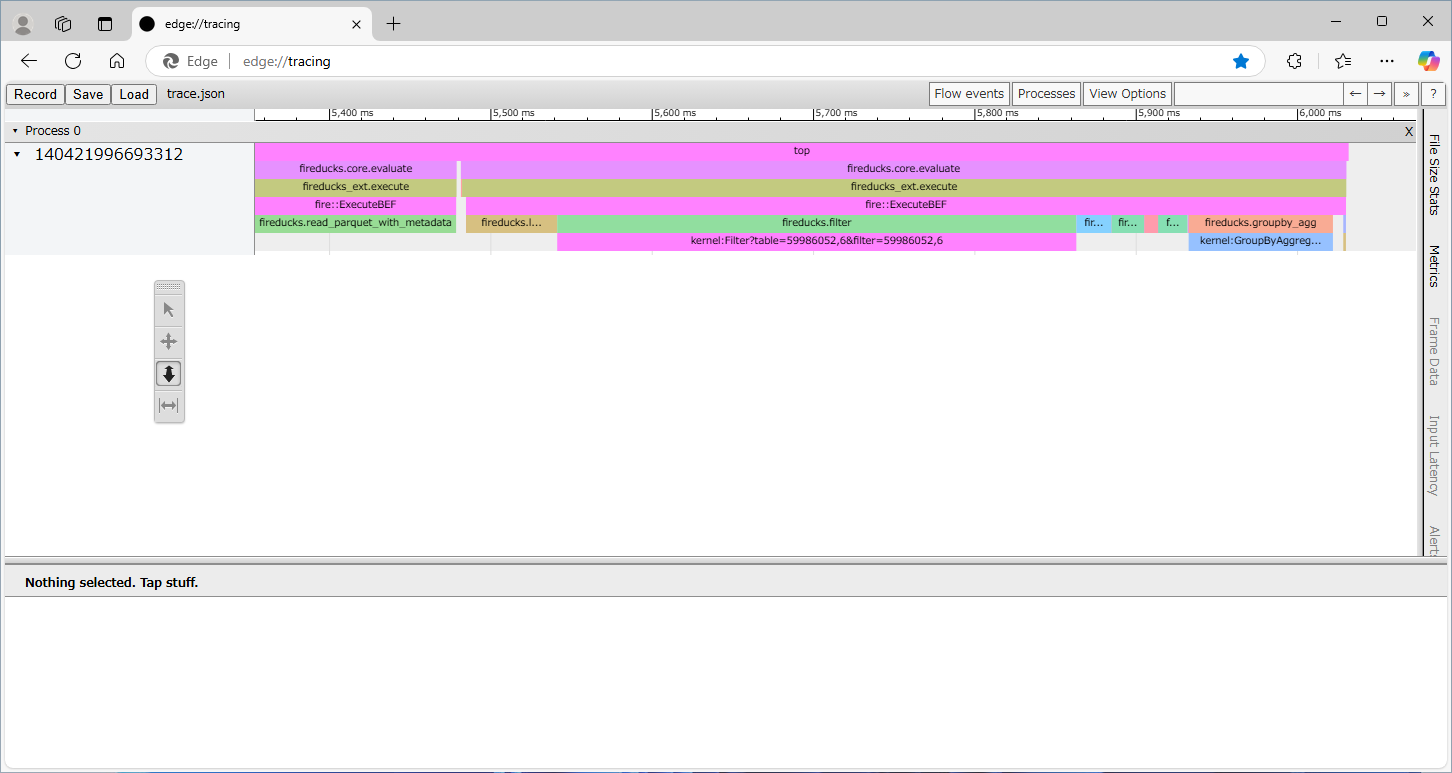Click the 5,700 ms ruler mark
The height and width of the screenshot is (773, 1452).
[x=836, y=114]
